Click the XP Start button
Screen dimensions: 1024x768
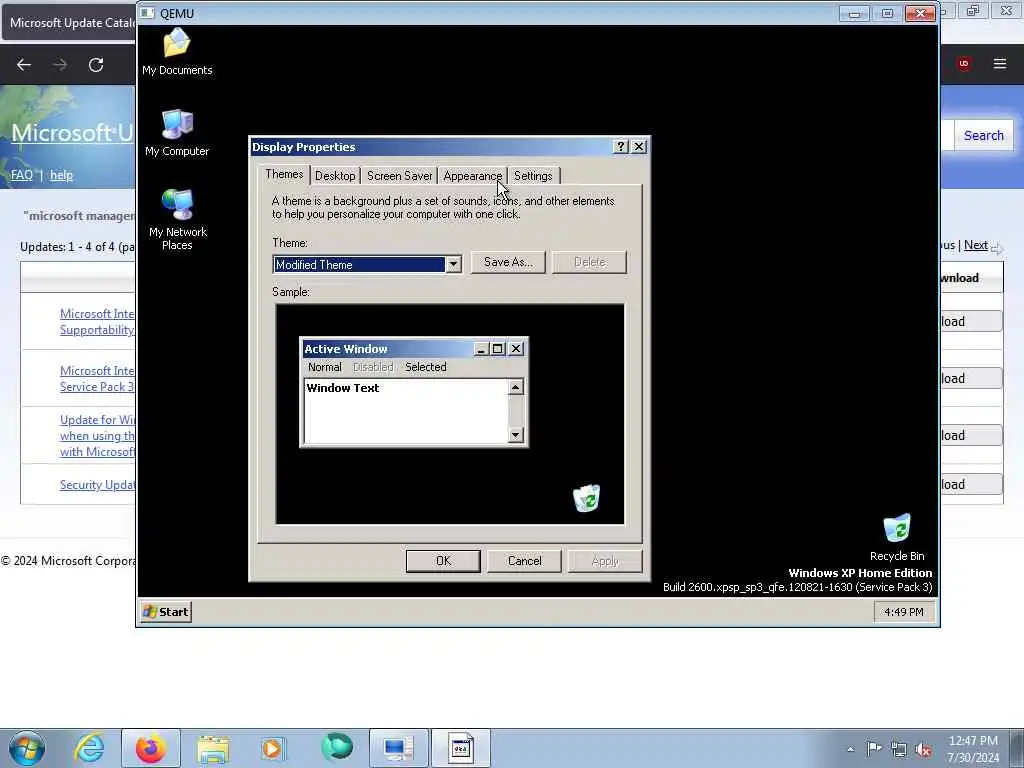(166, 612)
